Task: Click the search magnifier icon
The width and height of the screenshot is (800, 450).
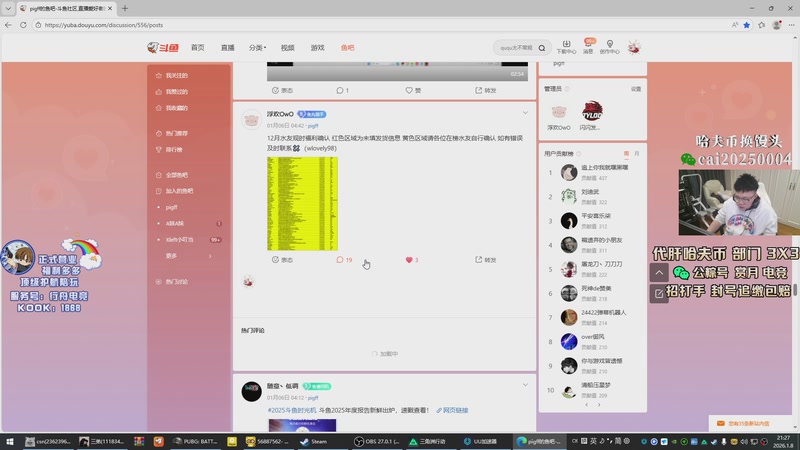Action: point(542,48)
